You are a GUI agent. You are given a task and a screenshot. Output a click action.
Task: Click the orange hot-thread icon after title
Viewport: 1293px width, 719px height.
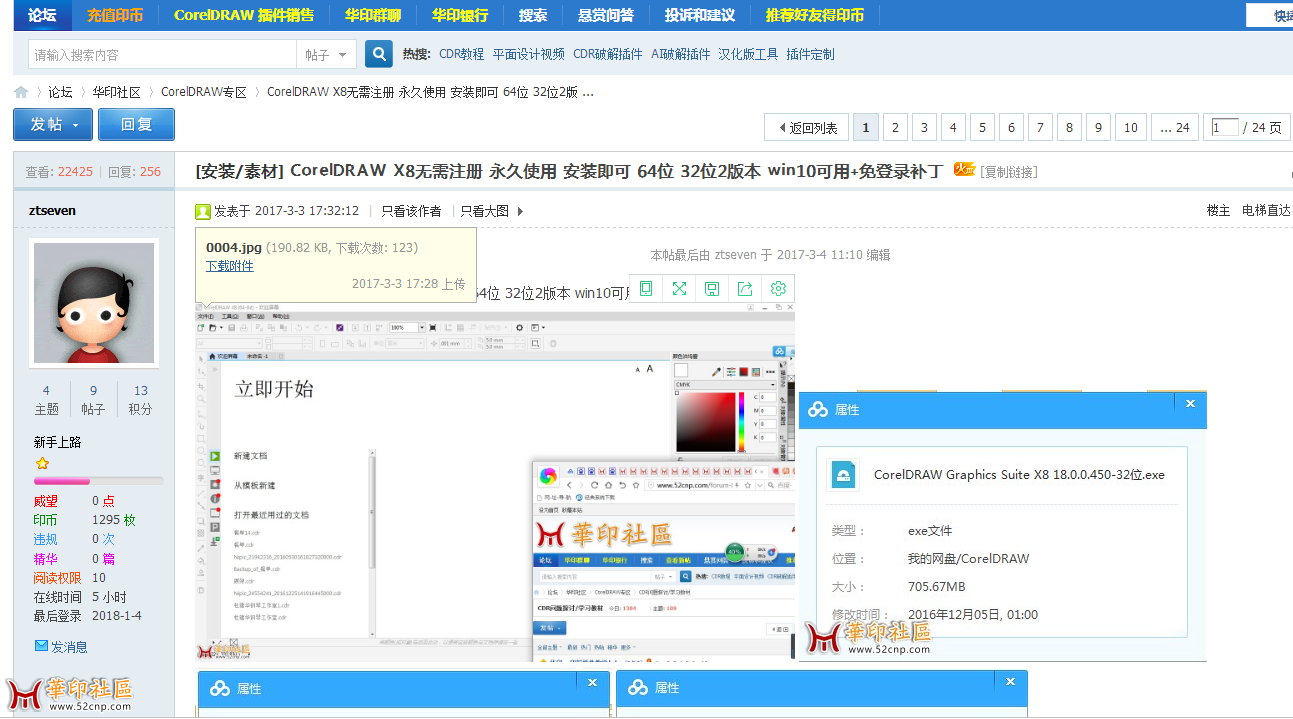click(x=964, y=170)
